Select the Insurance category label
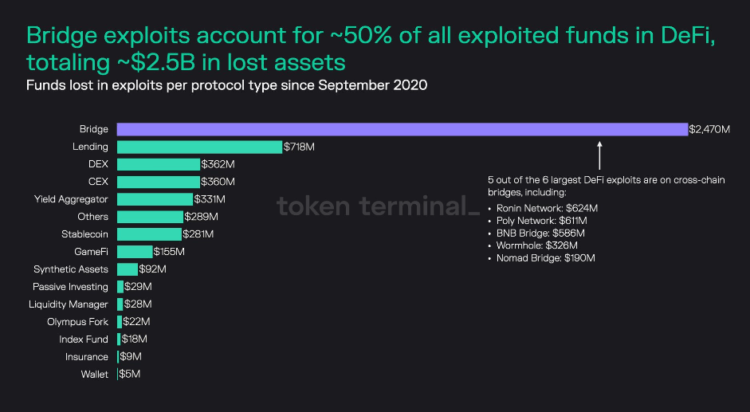This screenshot has height=412, width=750. tap(87, 357)
